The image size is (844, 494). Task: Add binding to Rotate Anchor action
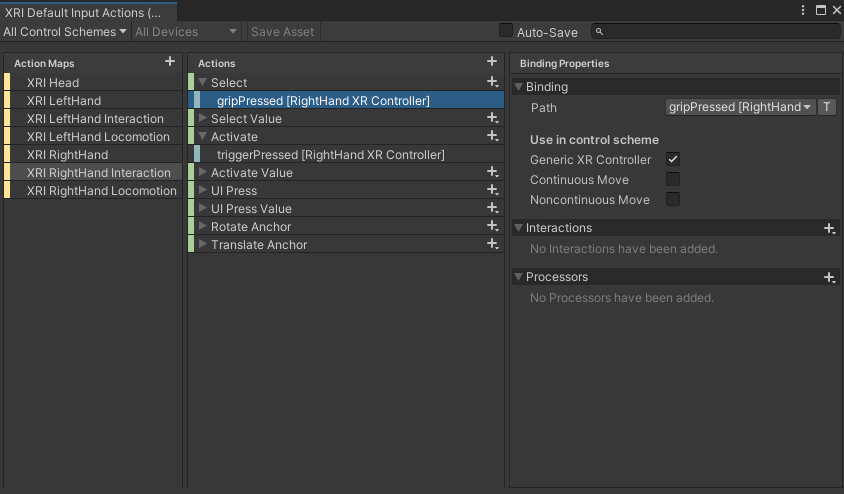(x=493, y=226)
